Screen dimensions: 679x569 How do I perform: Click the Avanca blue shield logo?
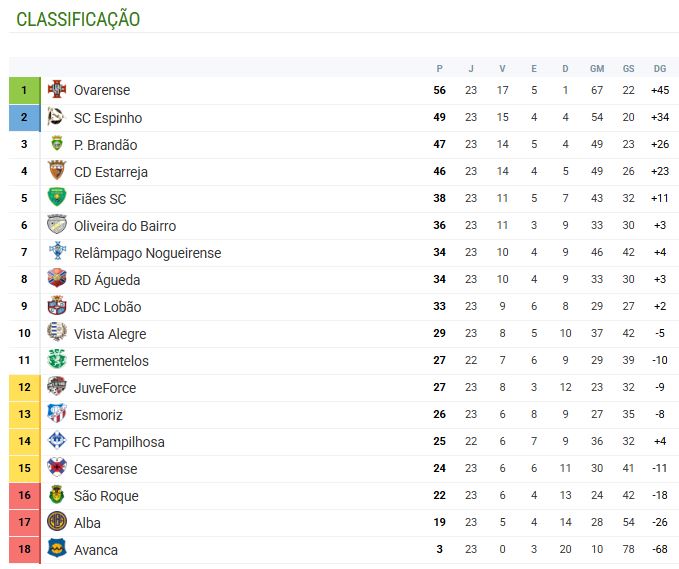[x=57, y=548]
